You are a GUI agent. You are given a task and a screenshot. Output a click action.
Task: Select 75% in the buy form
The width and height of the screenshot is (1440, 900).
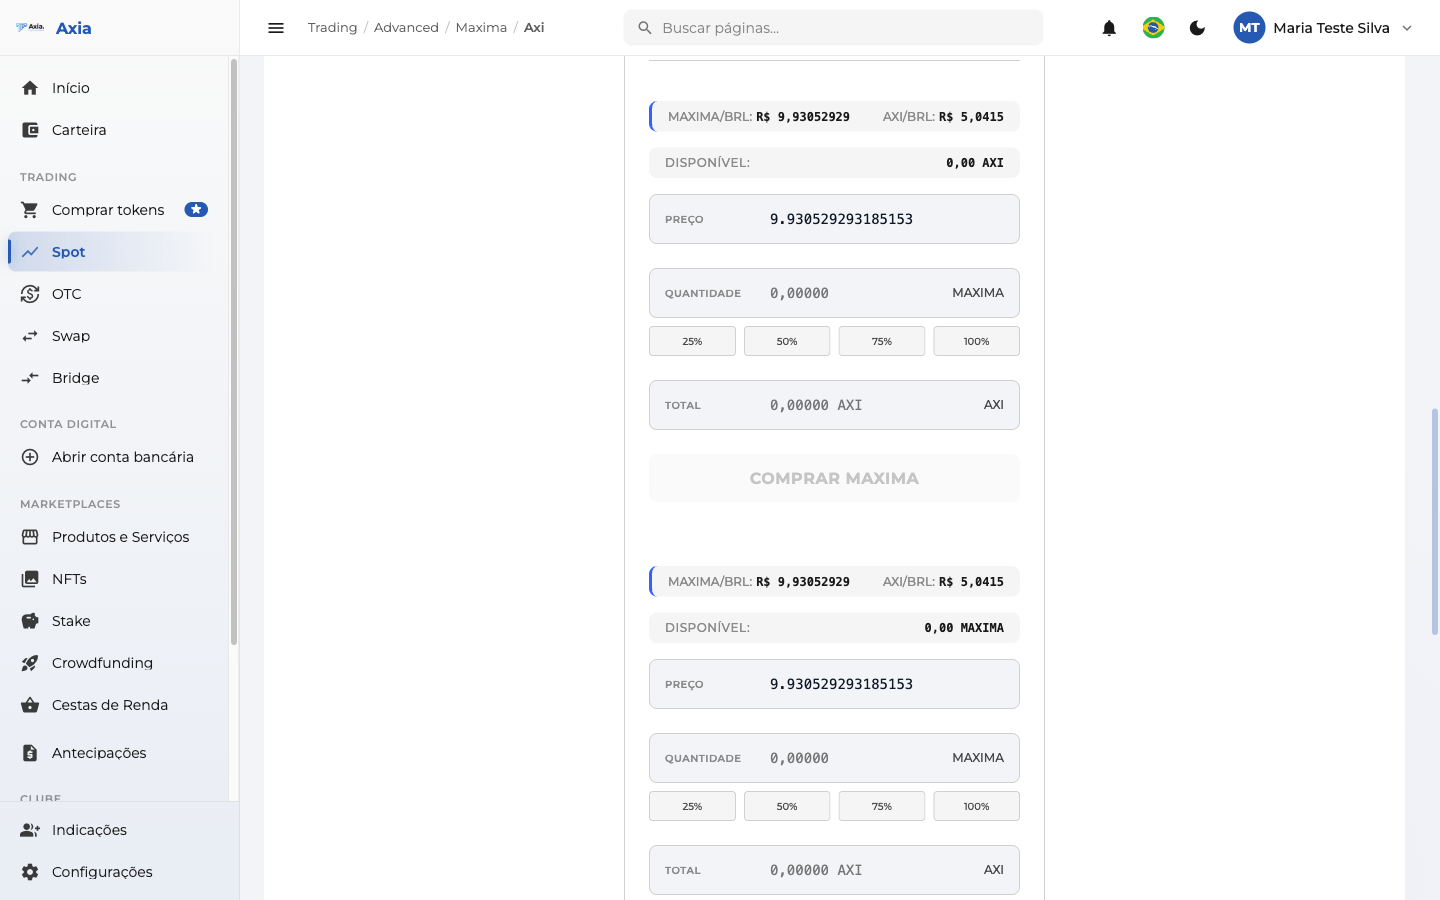881,341
